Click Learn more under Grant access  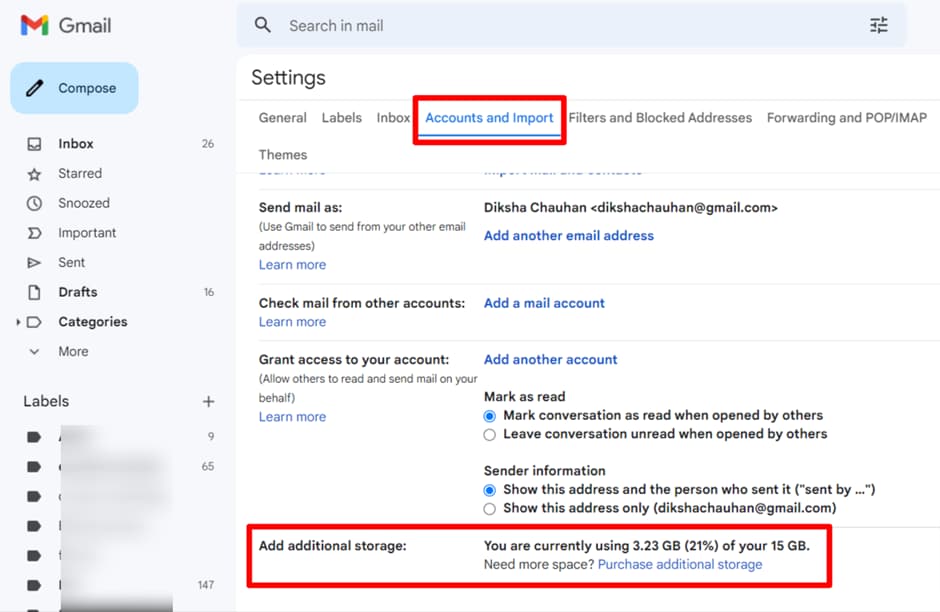click(x=293, y=417)
